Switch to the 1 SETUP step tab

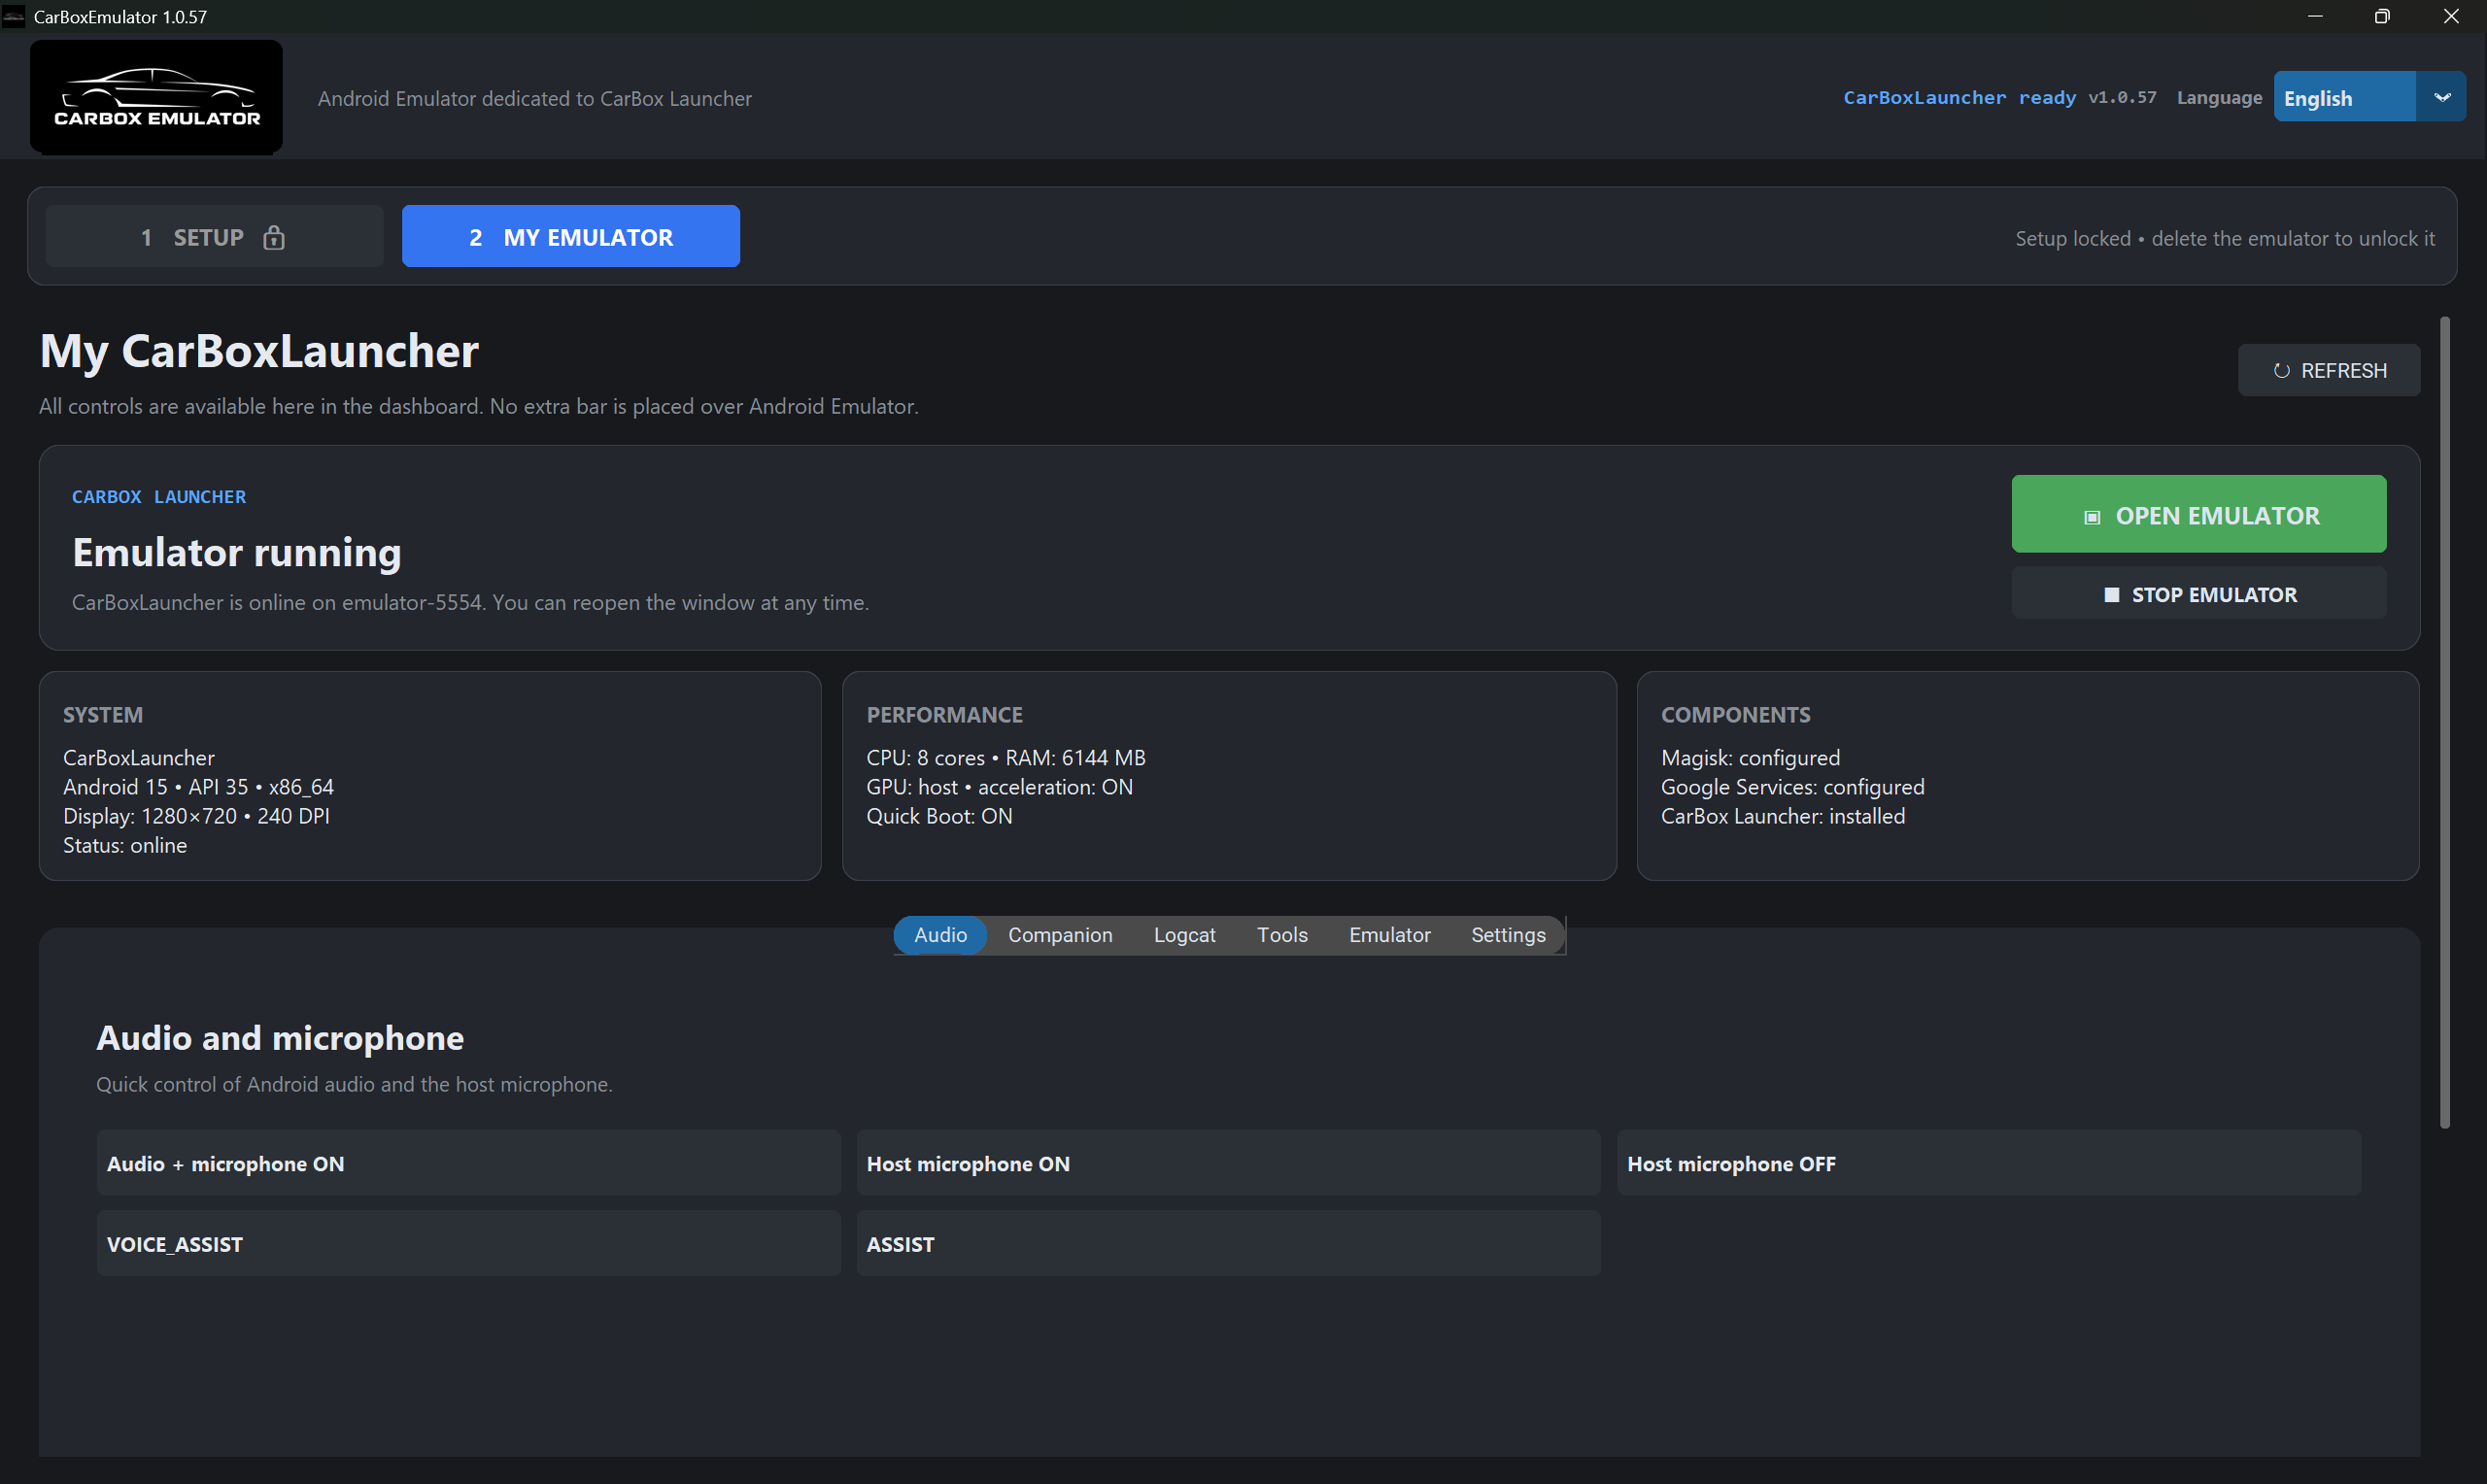[214, 237]
